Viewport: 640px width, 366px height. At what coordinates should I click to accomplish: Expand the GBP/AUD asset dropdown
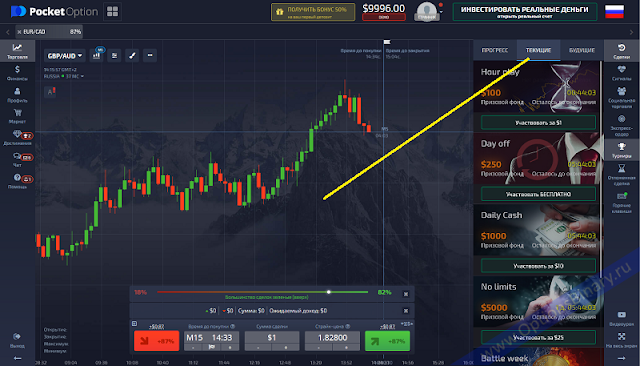point(64,55)
